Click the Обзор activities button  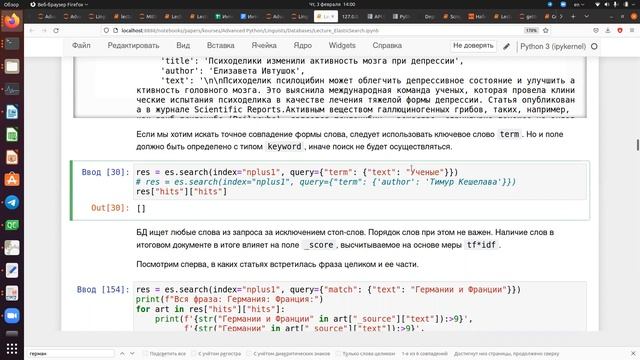pos(11,4)
